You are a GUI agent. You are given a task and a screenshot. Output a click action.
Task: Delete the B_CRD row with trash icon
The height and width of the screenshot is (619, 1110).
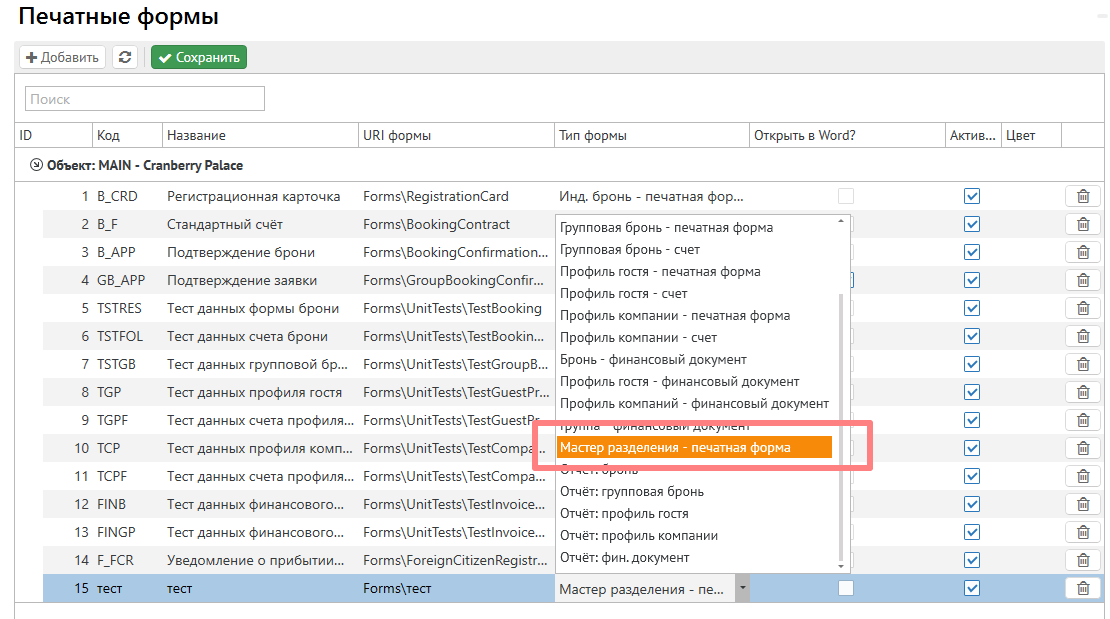point(1082,197)
